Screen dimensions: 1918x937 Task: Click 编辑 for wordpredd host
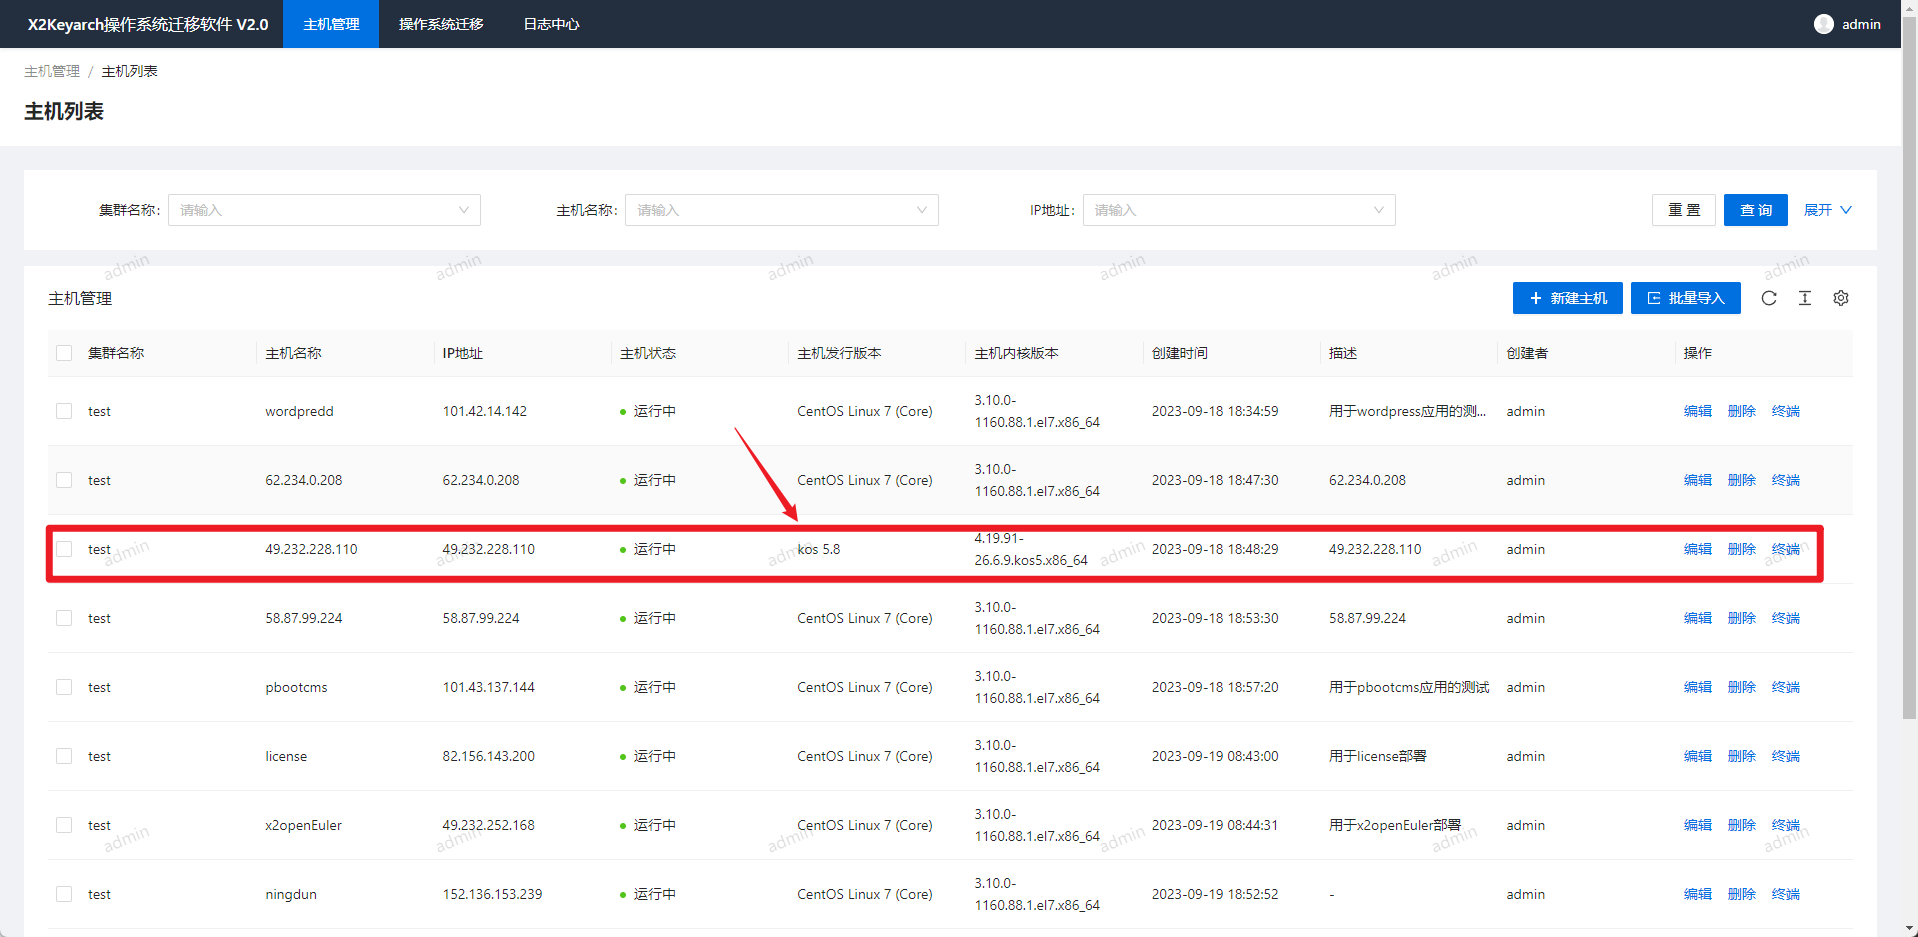1698,411
